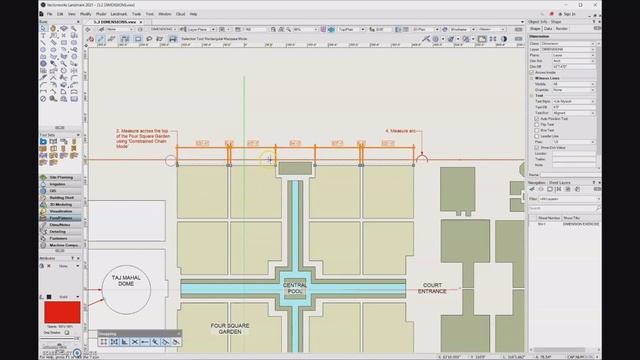The height and width of the screenshot is (360, 640).
Task: Click the red fill color swatch in Attributes
Action: [62, 312]
